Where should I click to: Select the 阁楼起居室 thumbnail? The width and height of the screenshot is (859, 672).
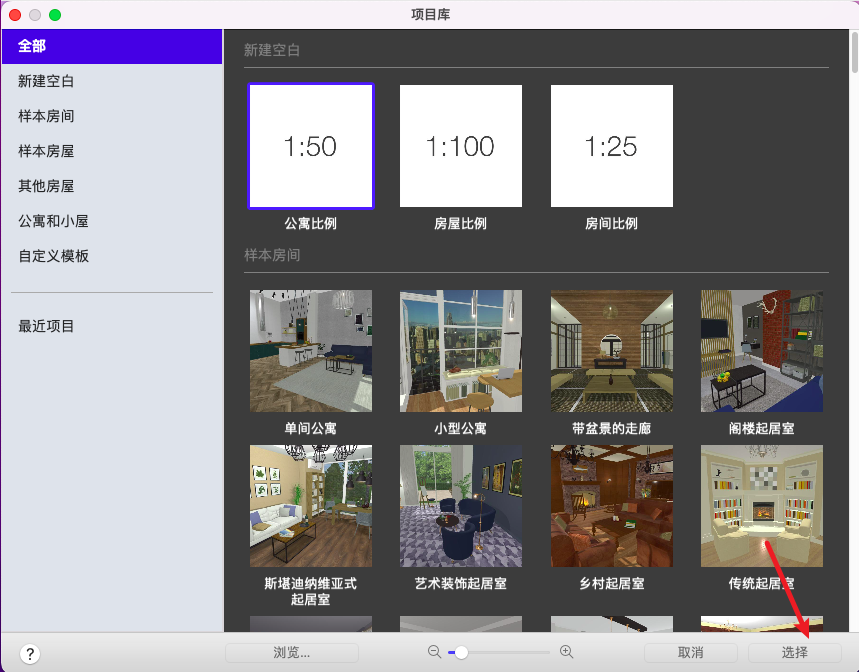pos(761,351)
